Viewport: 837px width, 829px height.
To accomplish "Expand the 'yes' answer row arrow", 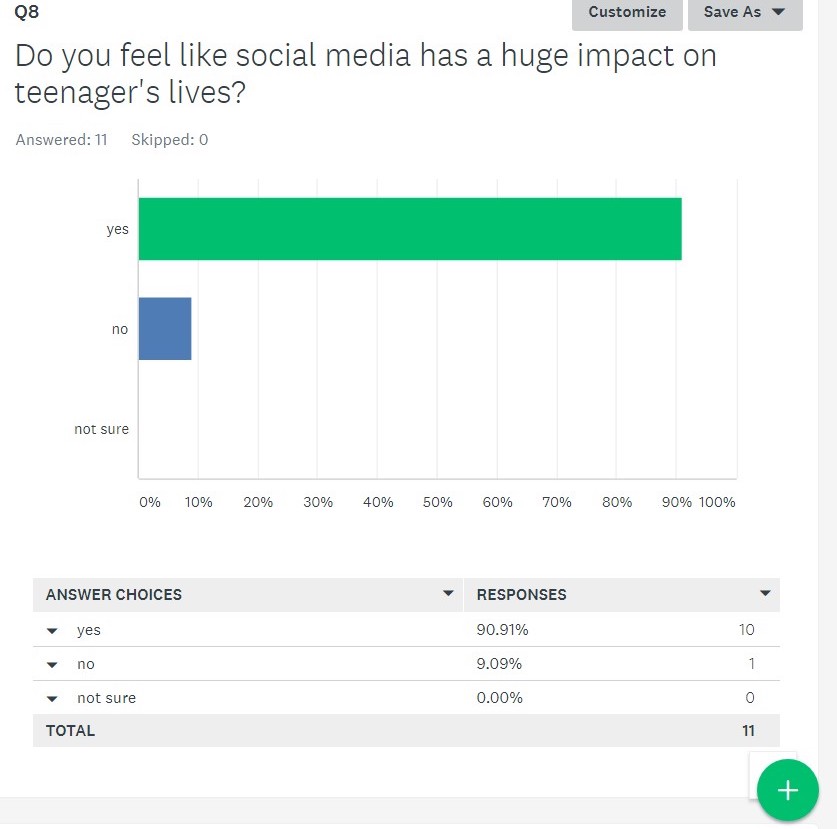I will [x=52, y=631].
